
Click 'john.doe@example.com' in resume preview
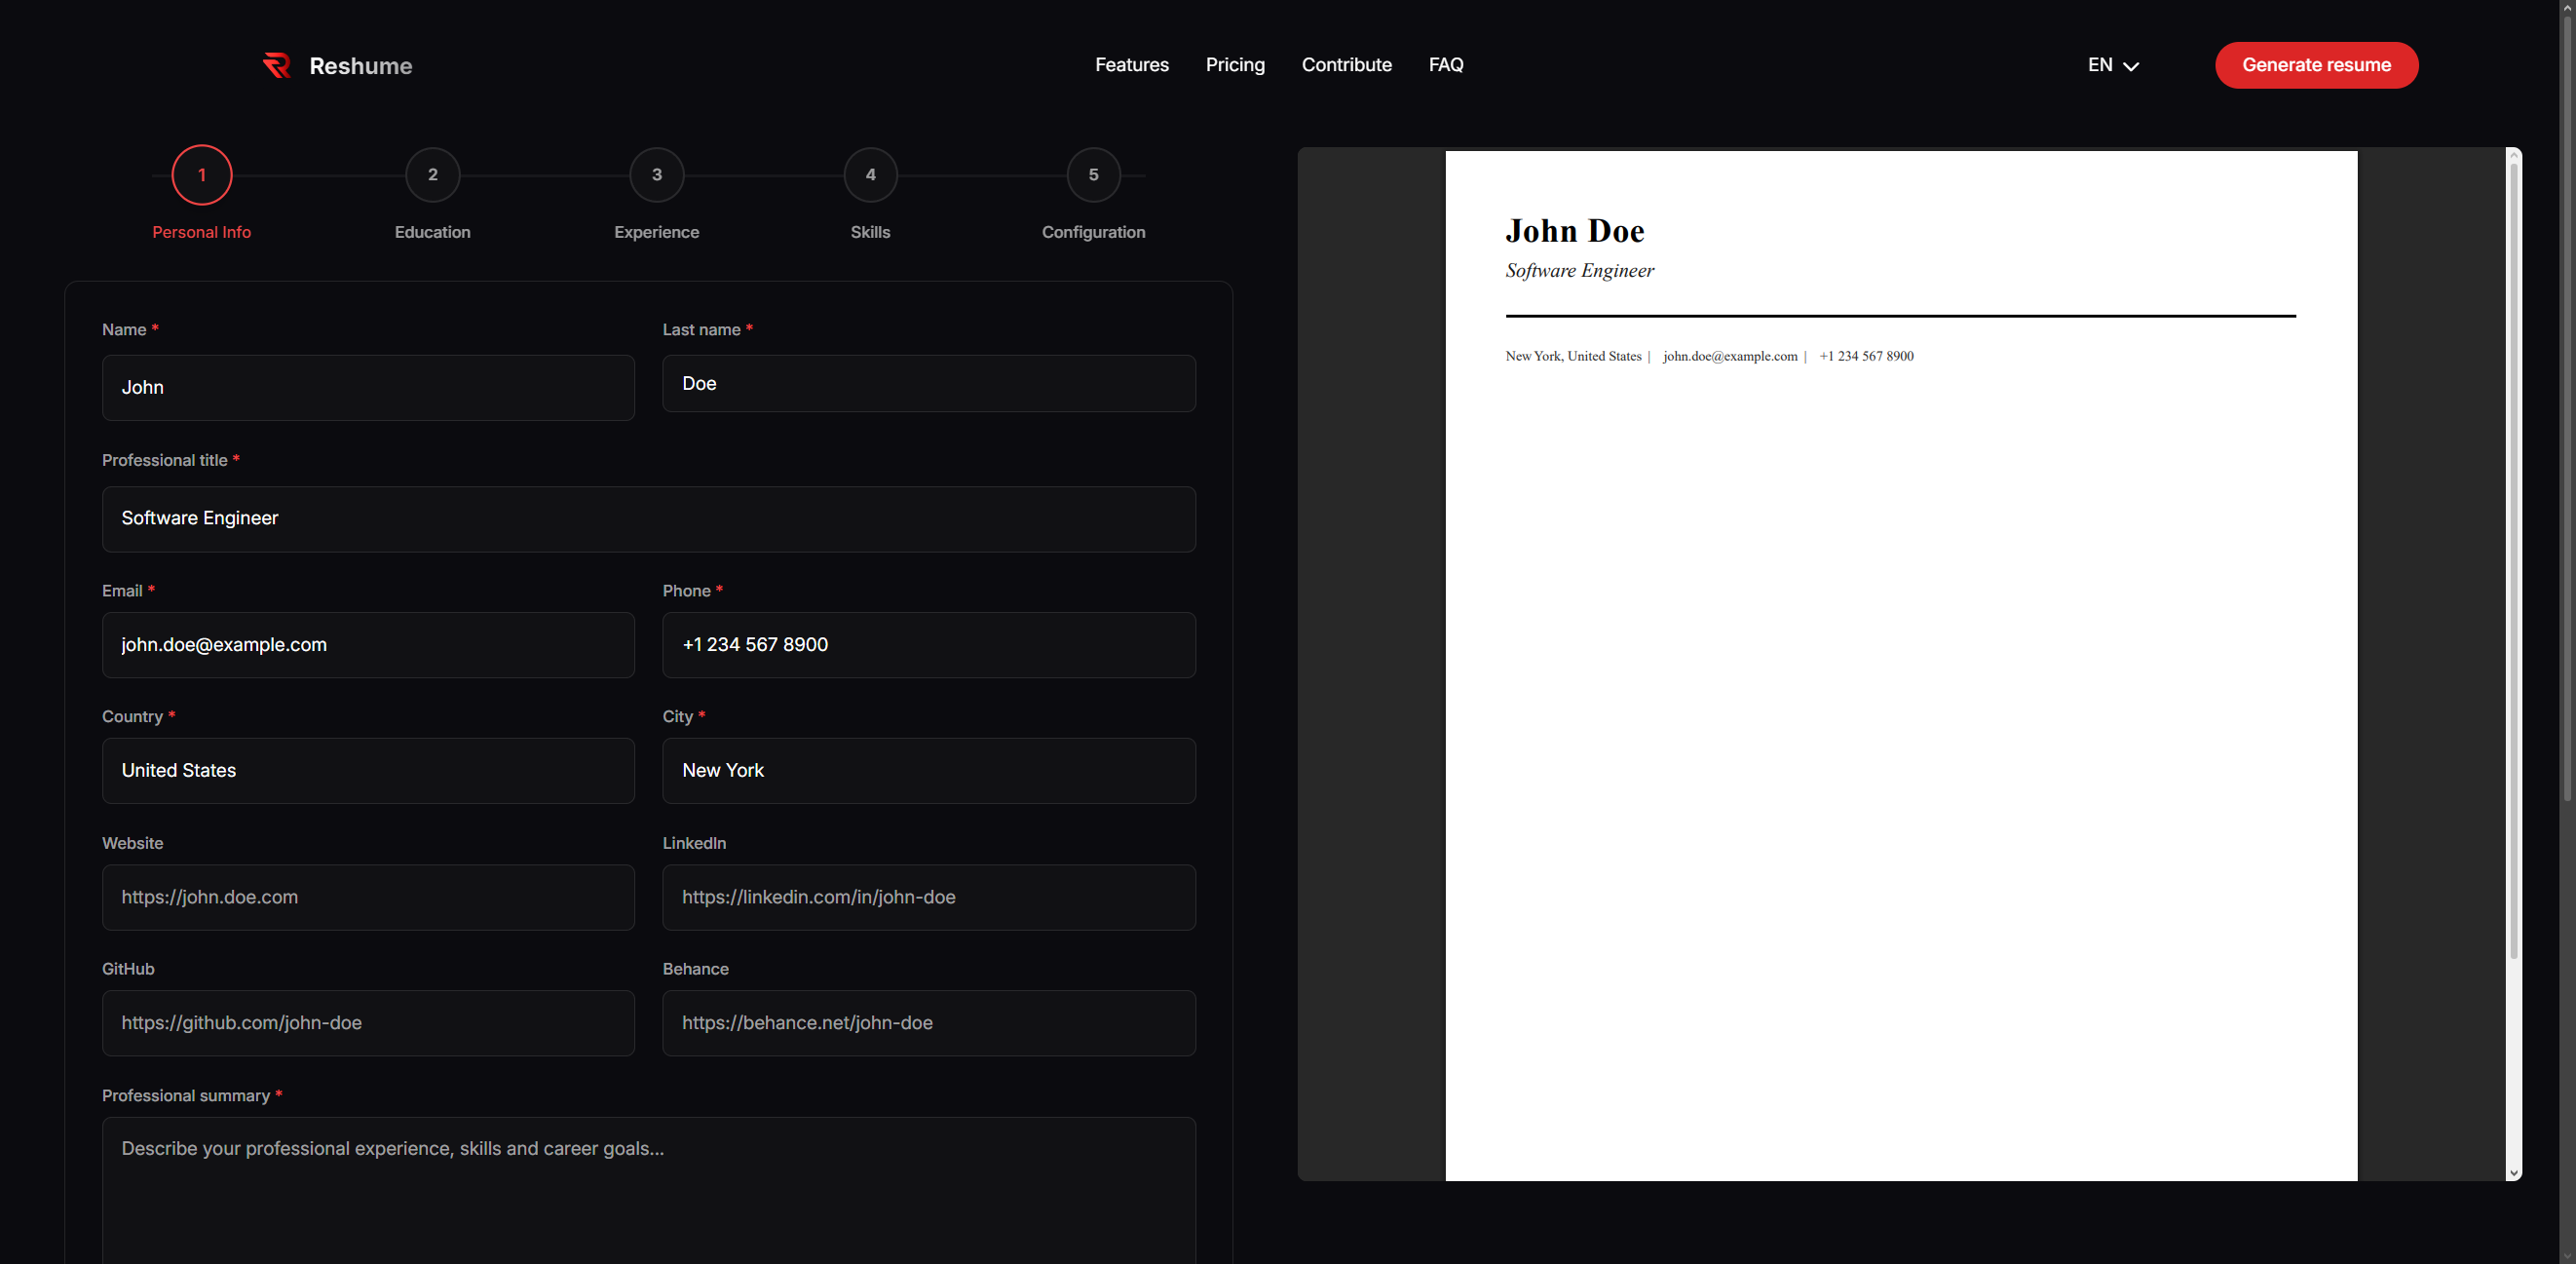(x=1730, y=356)
